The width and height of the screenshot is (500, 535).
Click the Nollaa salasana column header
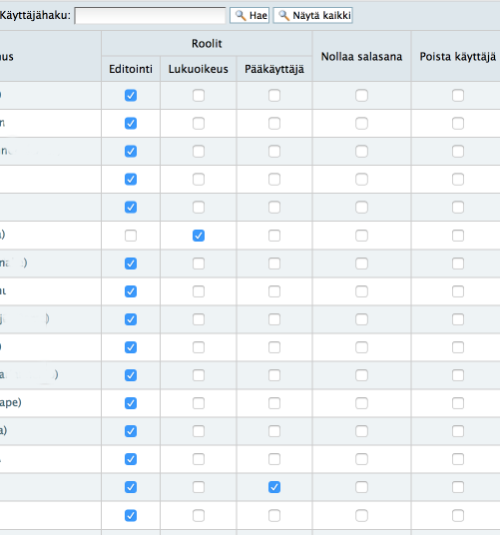coord(362,57)
